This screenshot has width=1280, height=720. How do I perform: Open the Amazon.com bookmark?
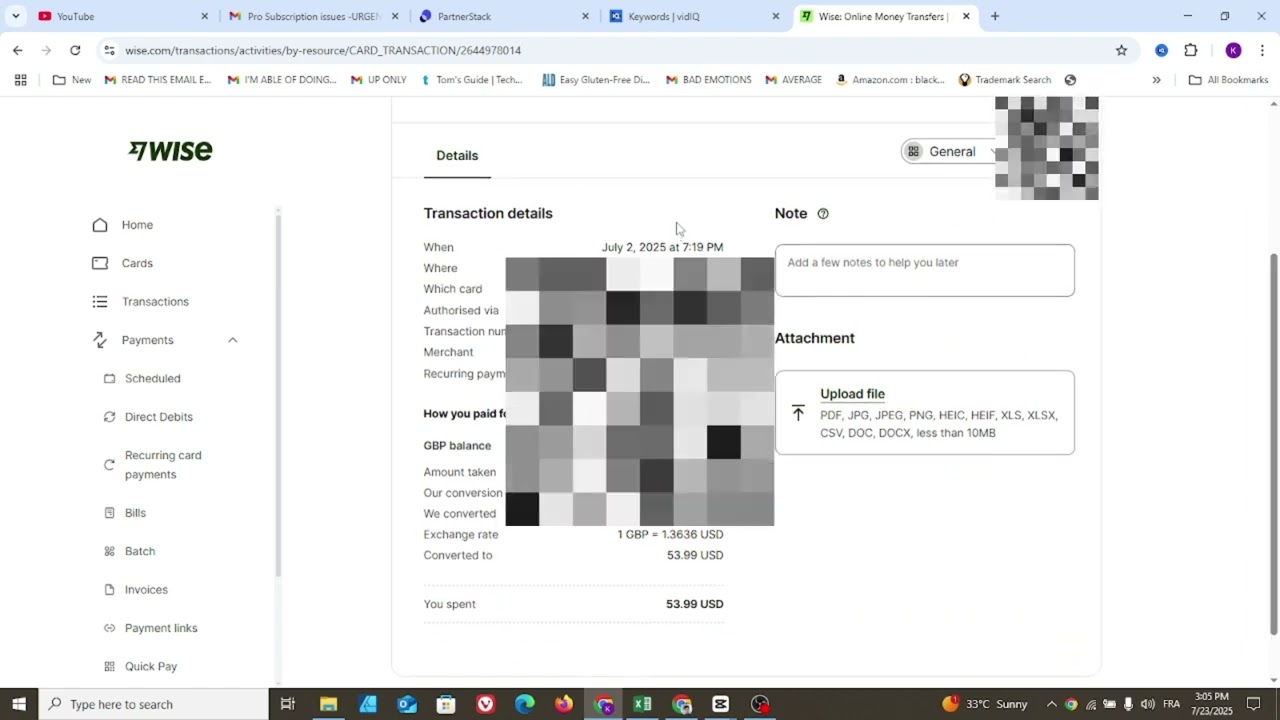pyautogui.click(x=890, y=80)
